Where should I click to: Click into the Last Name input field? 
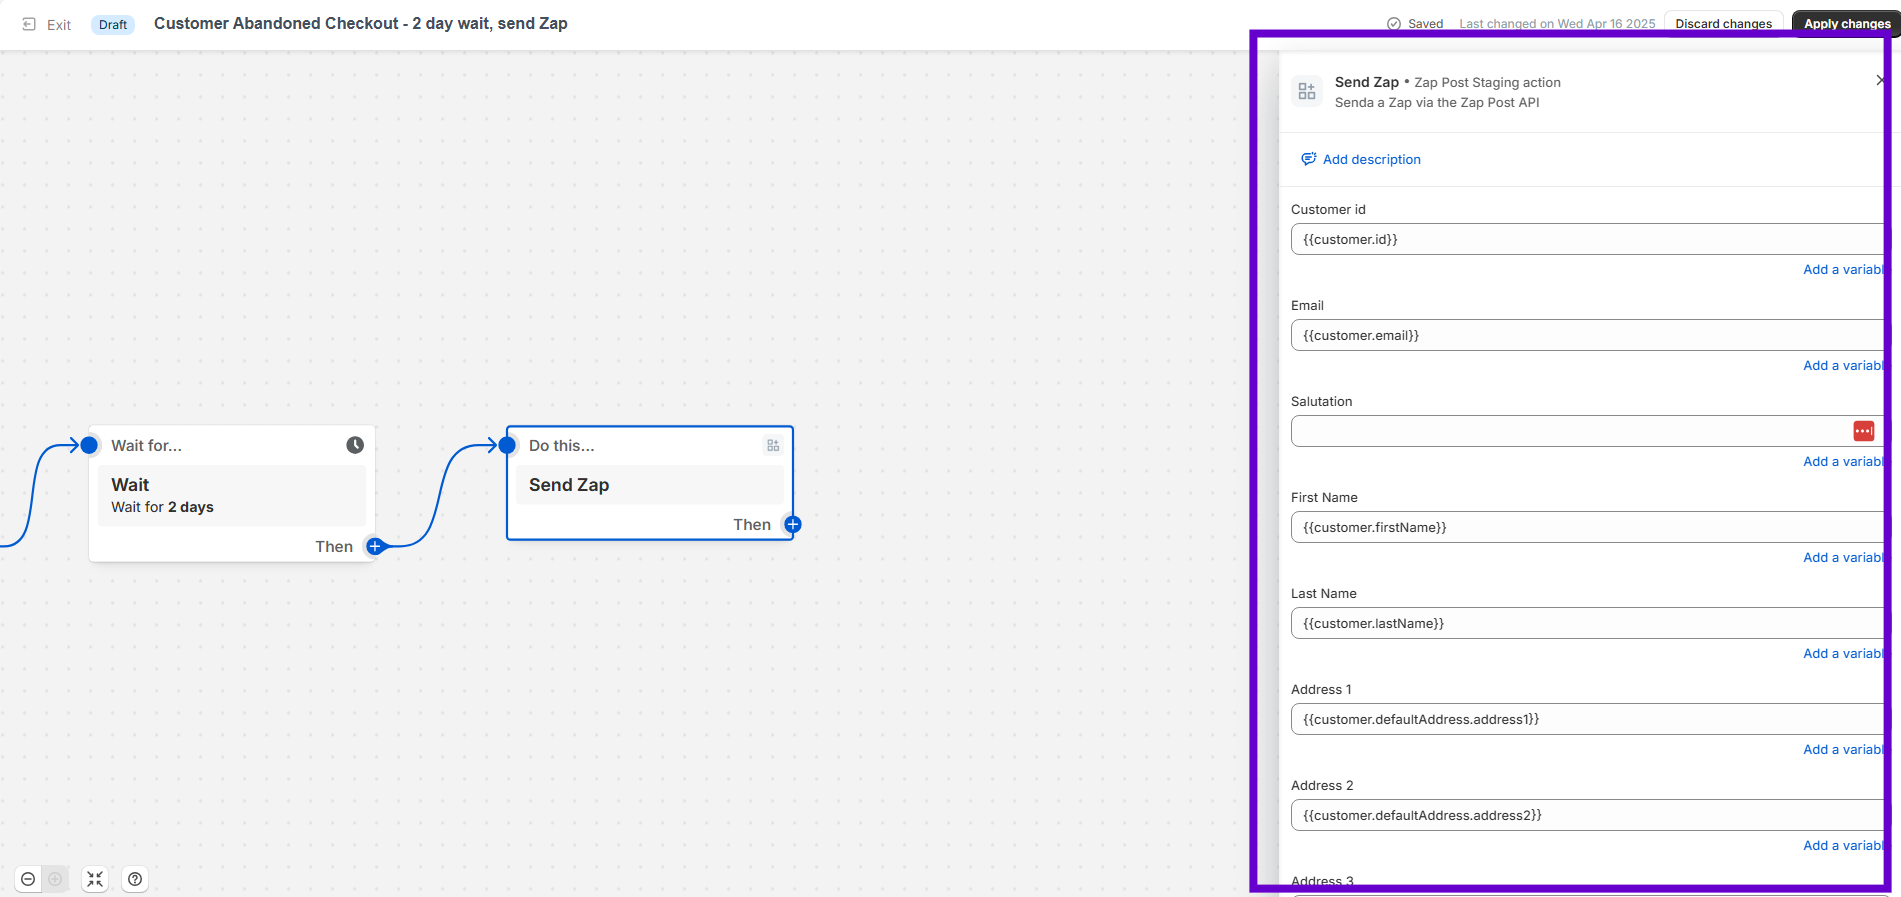(1585, 623)
